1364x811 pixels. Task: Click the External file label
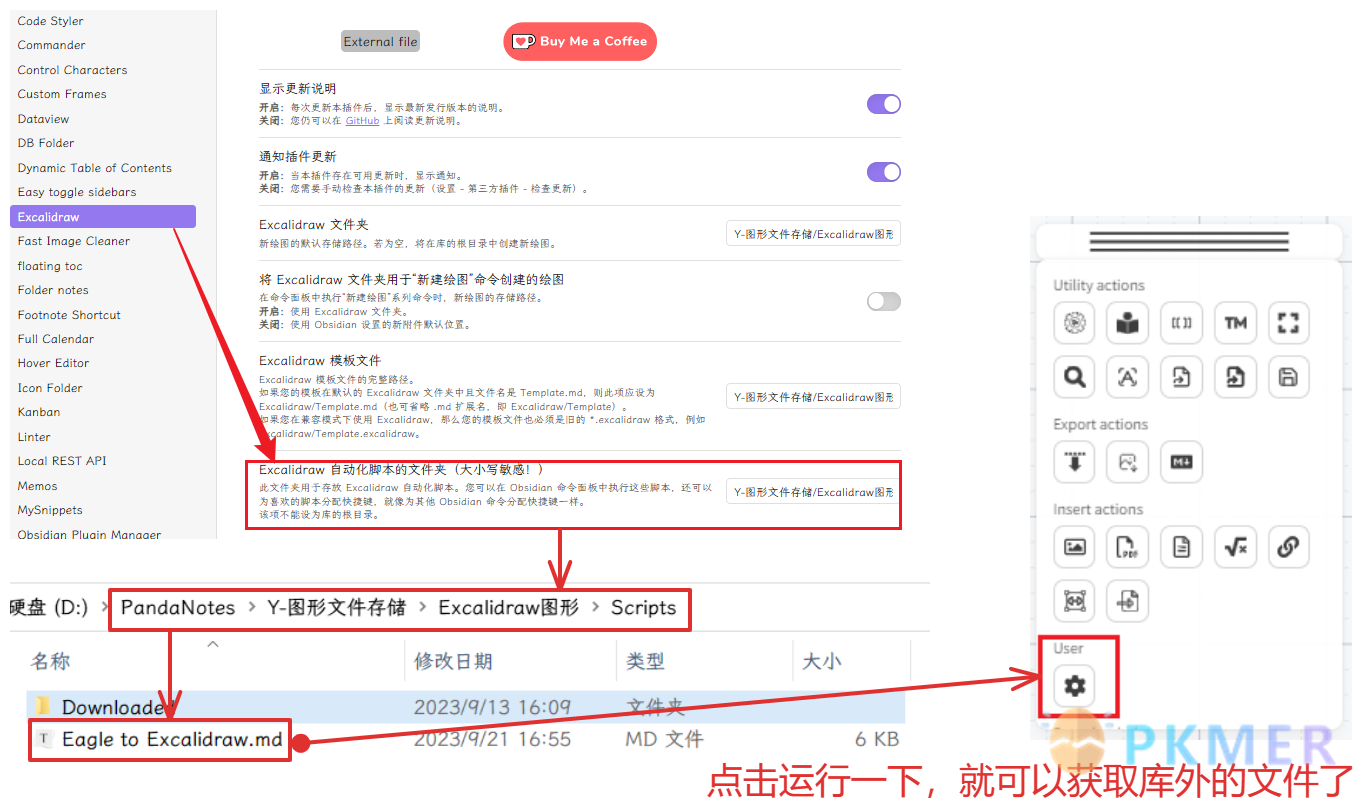click(x=381, y=42)
